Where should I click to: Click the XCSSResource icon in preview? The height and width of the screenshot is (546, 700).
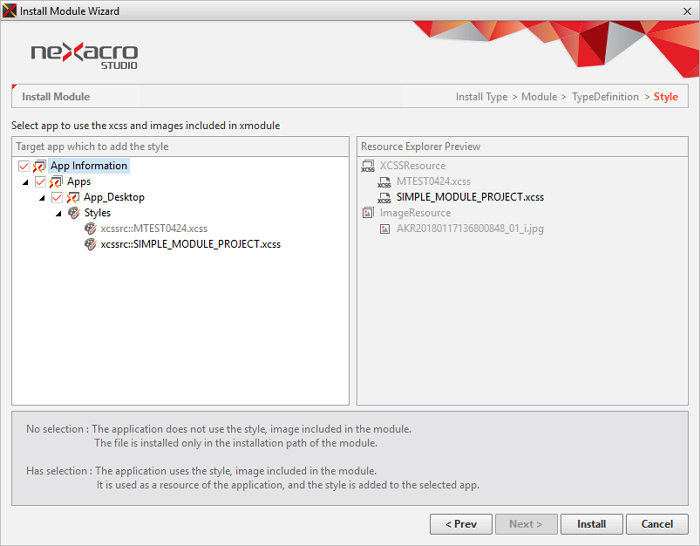pyautogui.click(x=368, y=166)
